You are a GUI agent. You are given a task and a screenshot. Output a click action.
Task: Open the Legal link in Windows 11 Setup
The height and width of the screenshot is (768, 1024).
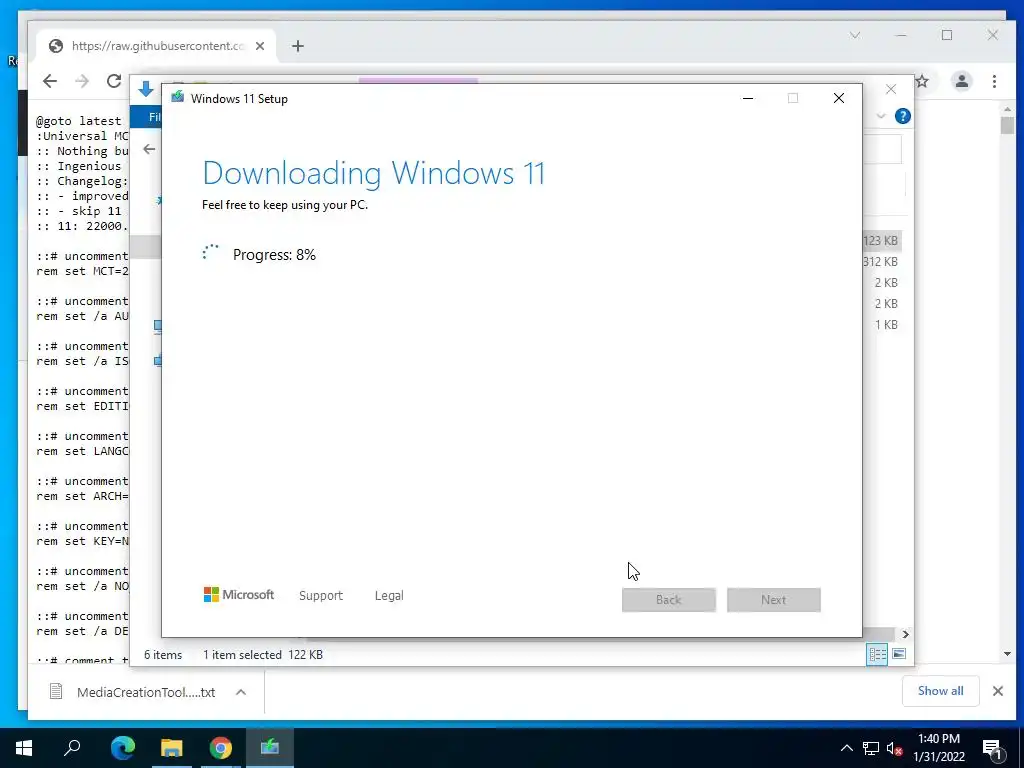(389, 596)
